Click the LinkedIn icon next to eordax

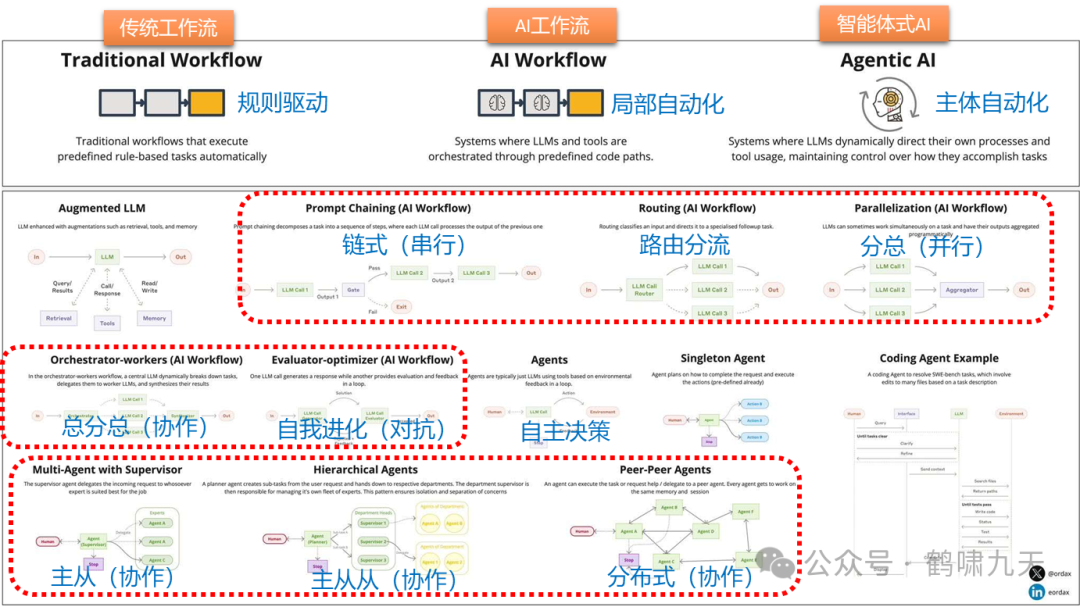1037,591
